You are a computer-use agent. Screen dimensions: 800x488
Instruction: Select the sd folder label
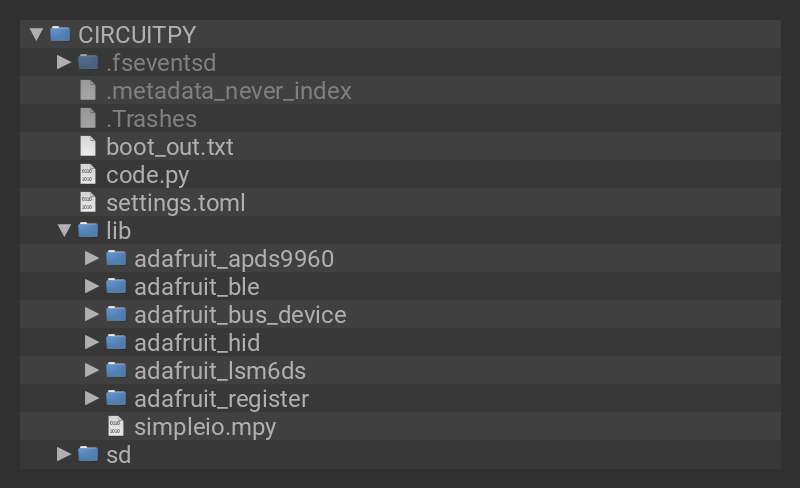(118, 455)
